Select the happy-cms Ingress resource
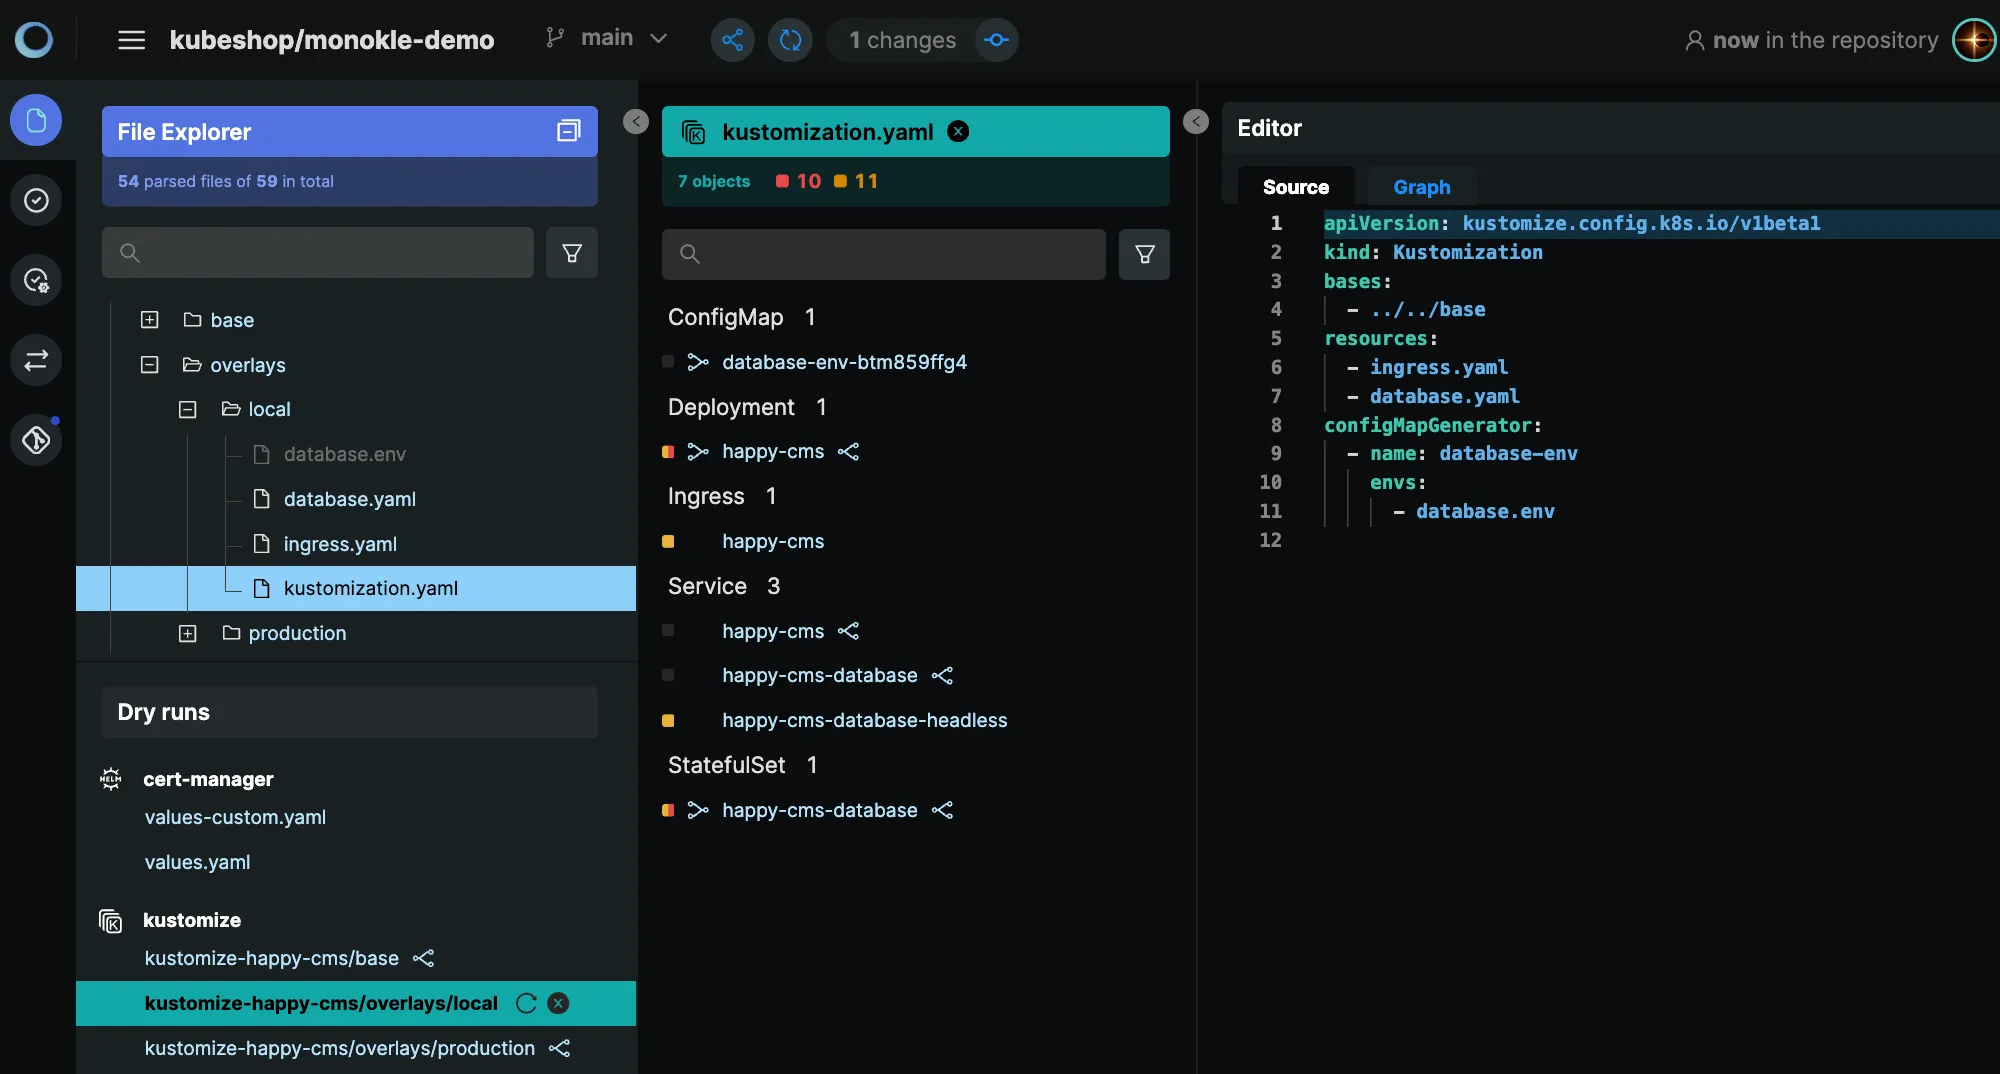2000x1074 pixels. tap(773, 542)
